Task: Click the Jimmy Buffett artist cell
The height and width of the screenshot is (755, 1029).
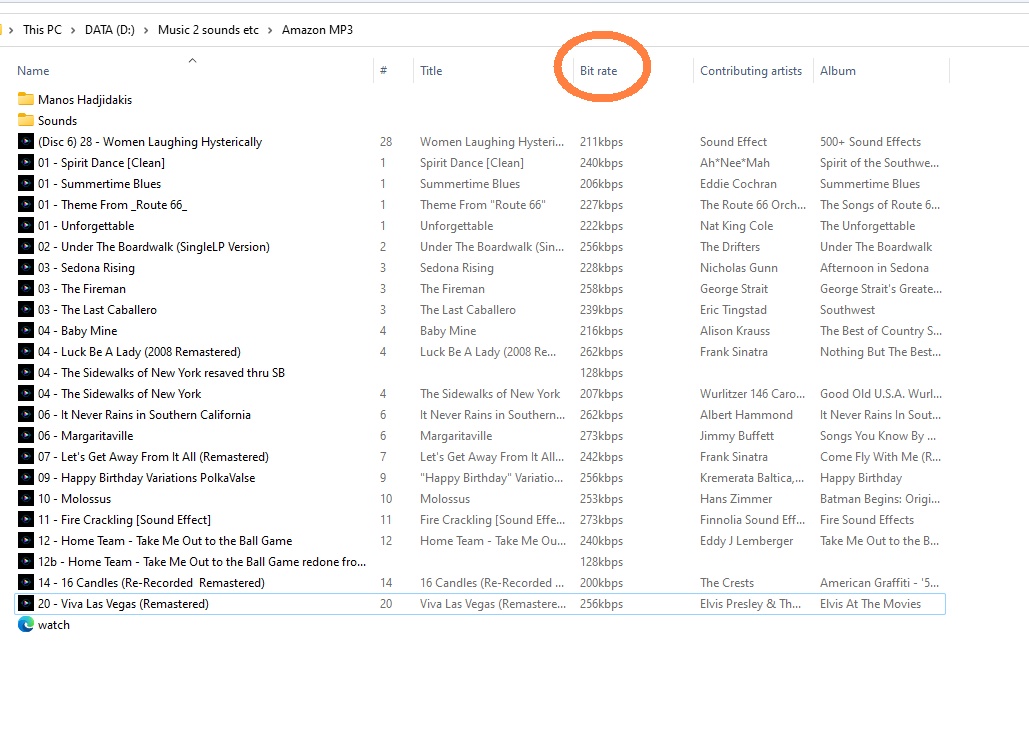Action: tap(736, 436)
